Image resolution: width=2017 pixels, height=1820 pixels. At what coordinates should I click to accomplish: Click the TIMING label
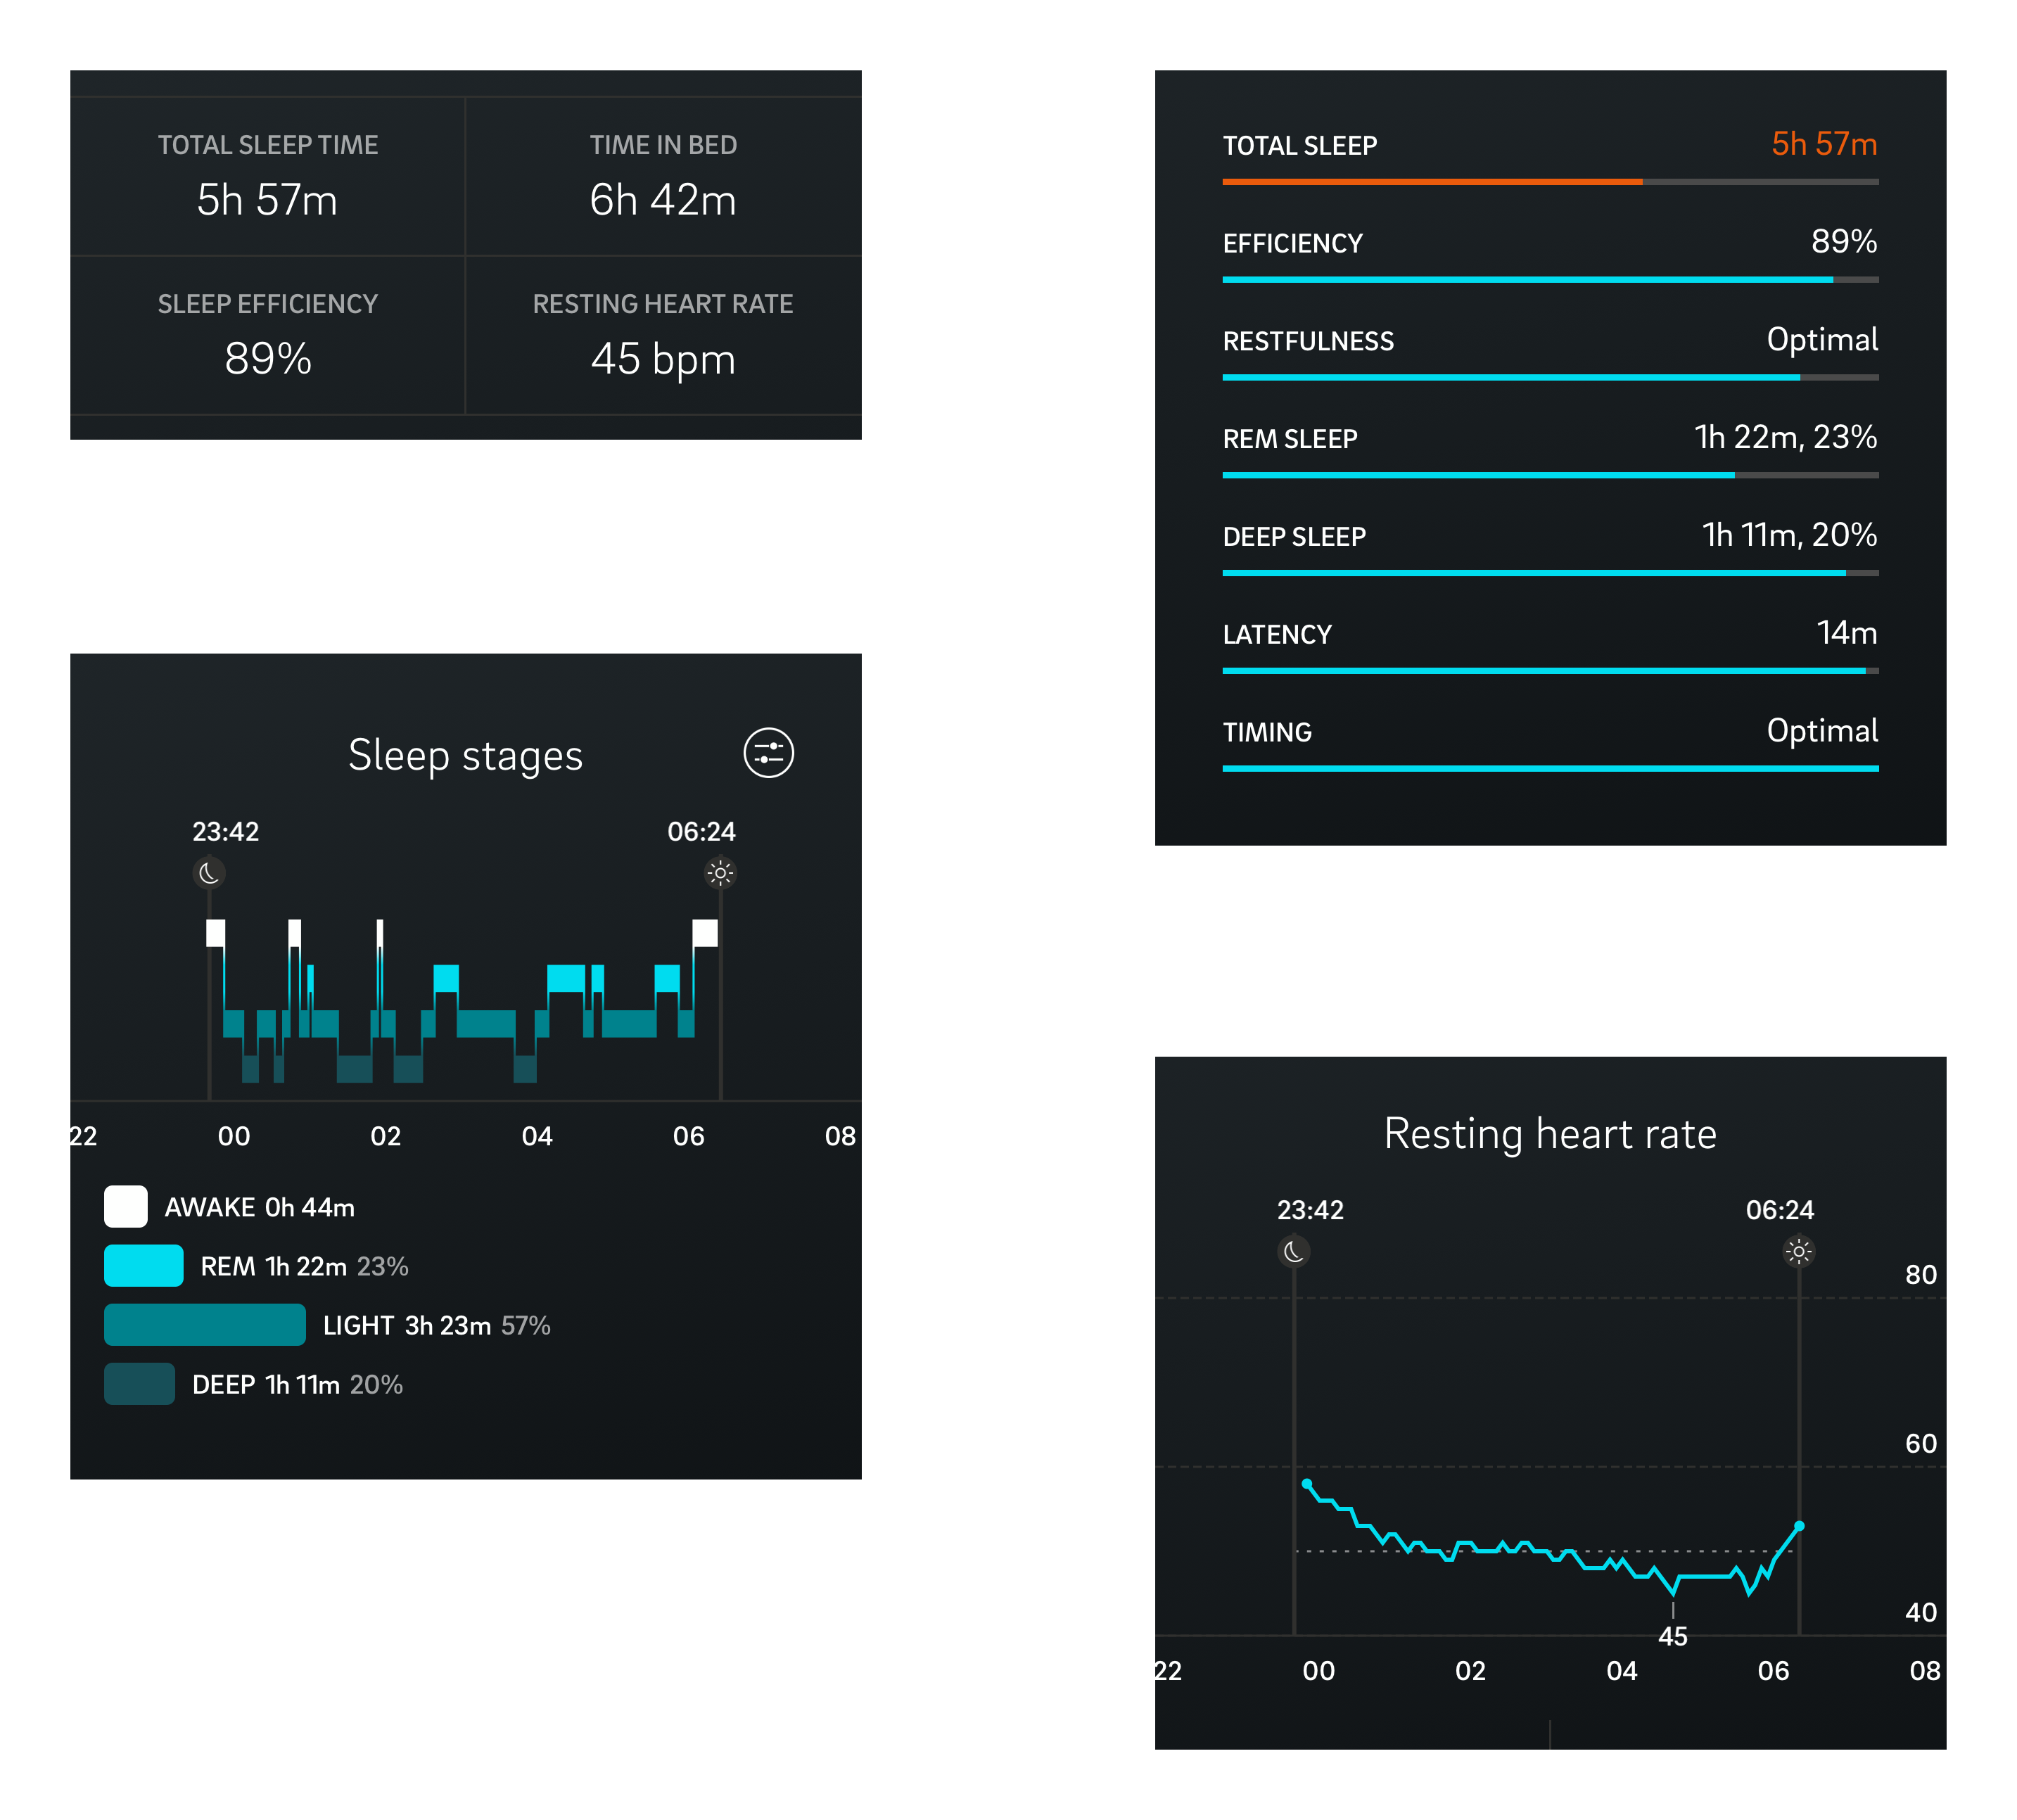[x=1266, y=733]
